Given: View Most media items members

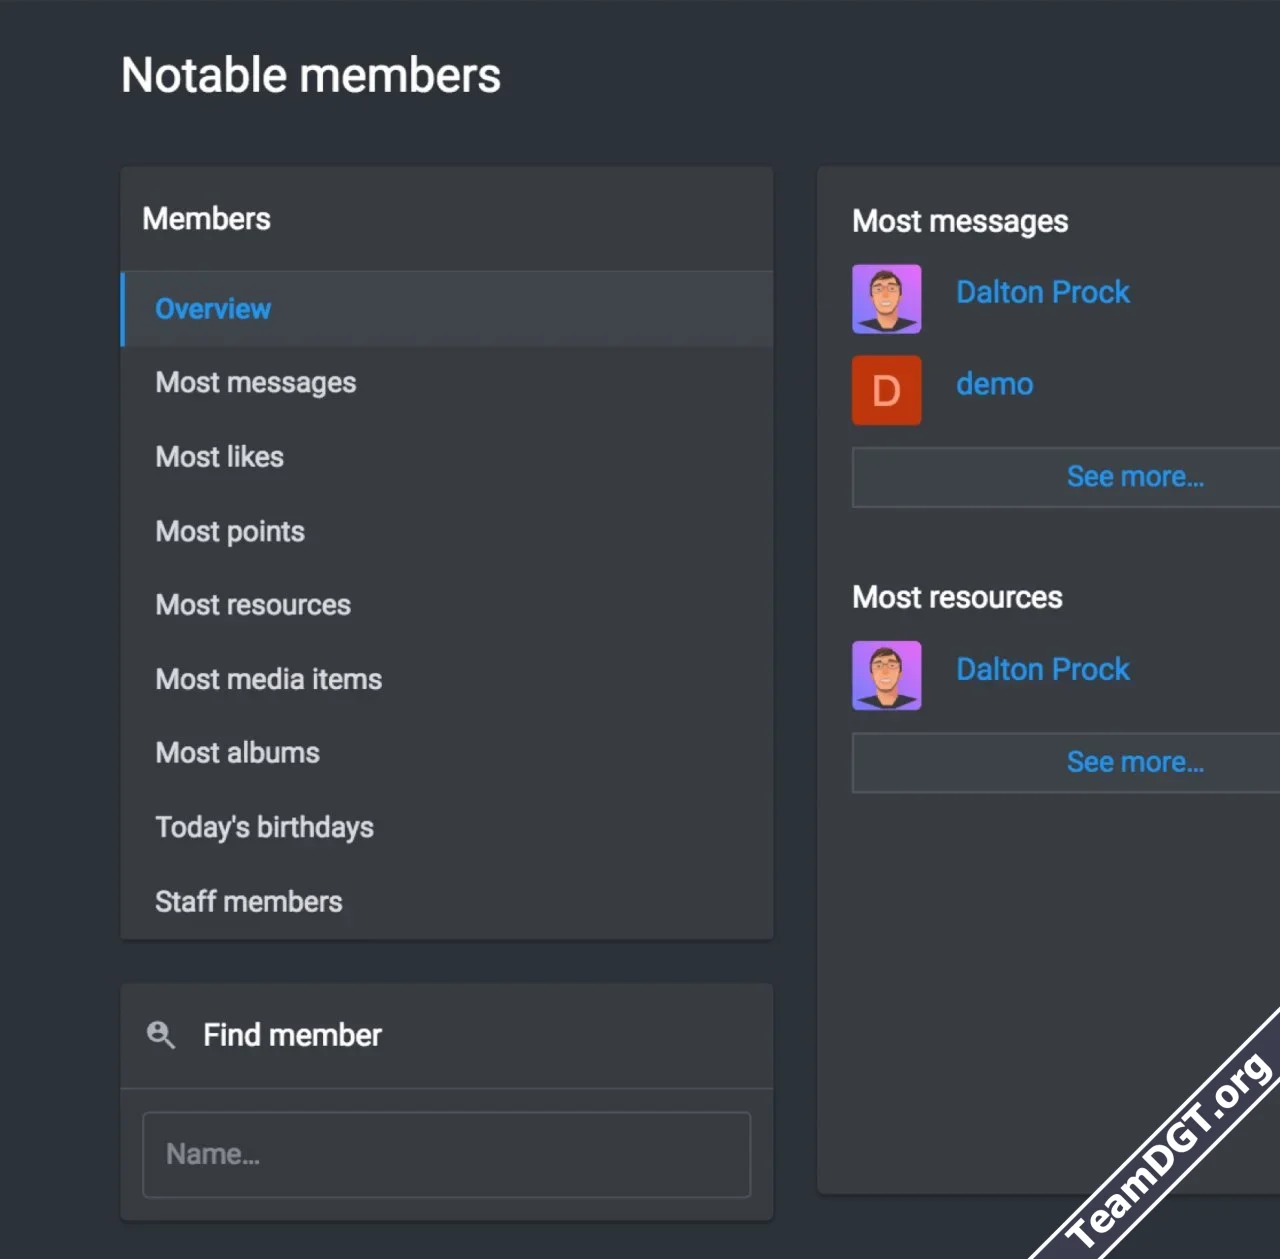Looking at the screenshot, I should point(269,679).
